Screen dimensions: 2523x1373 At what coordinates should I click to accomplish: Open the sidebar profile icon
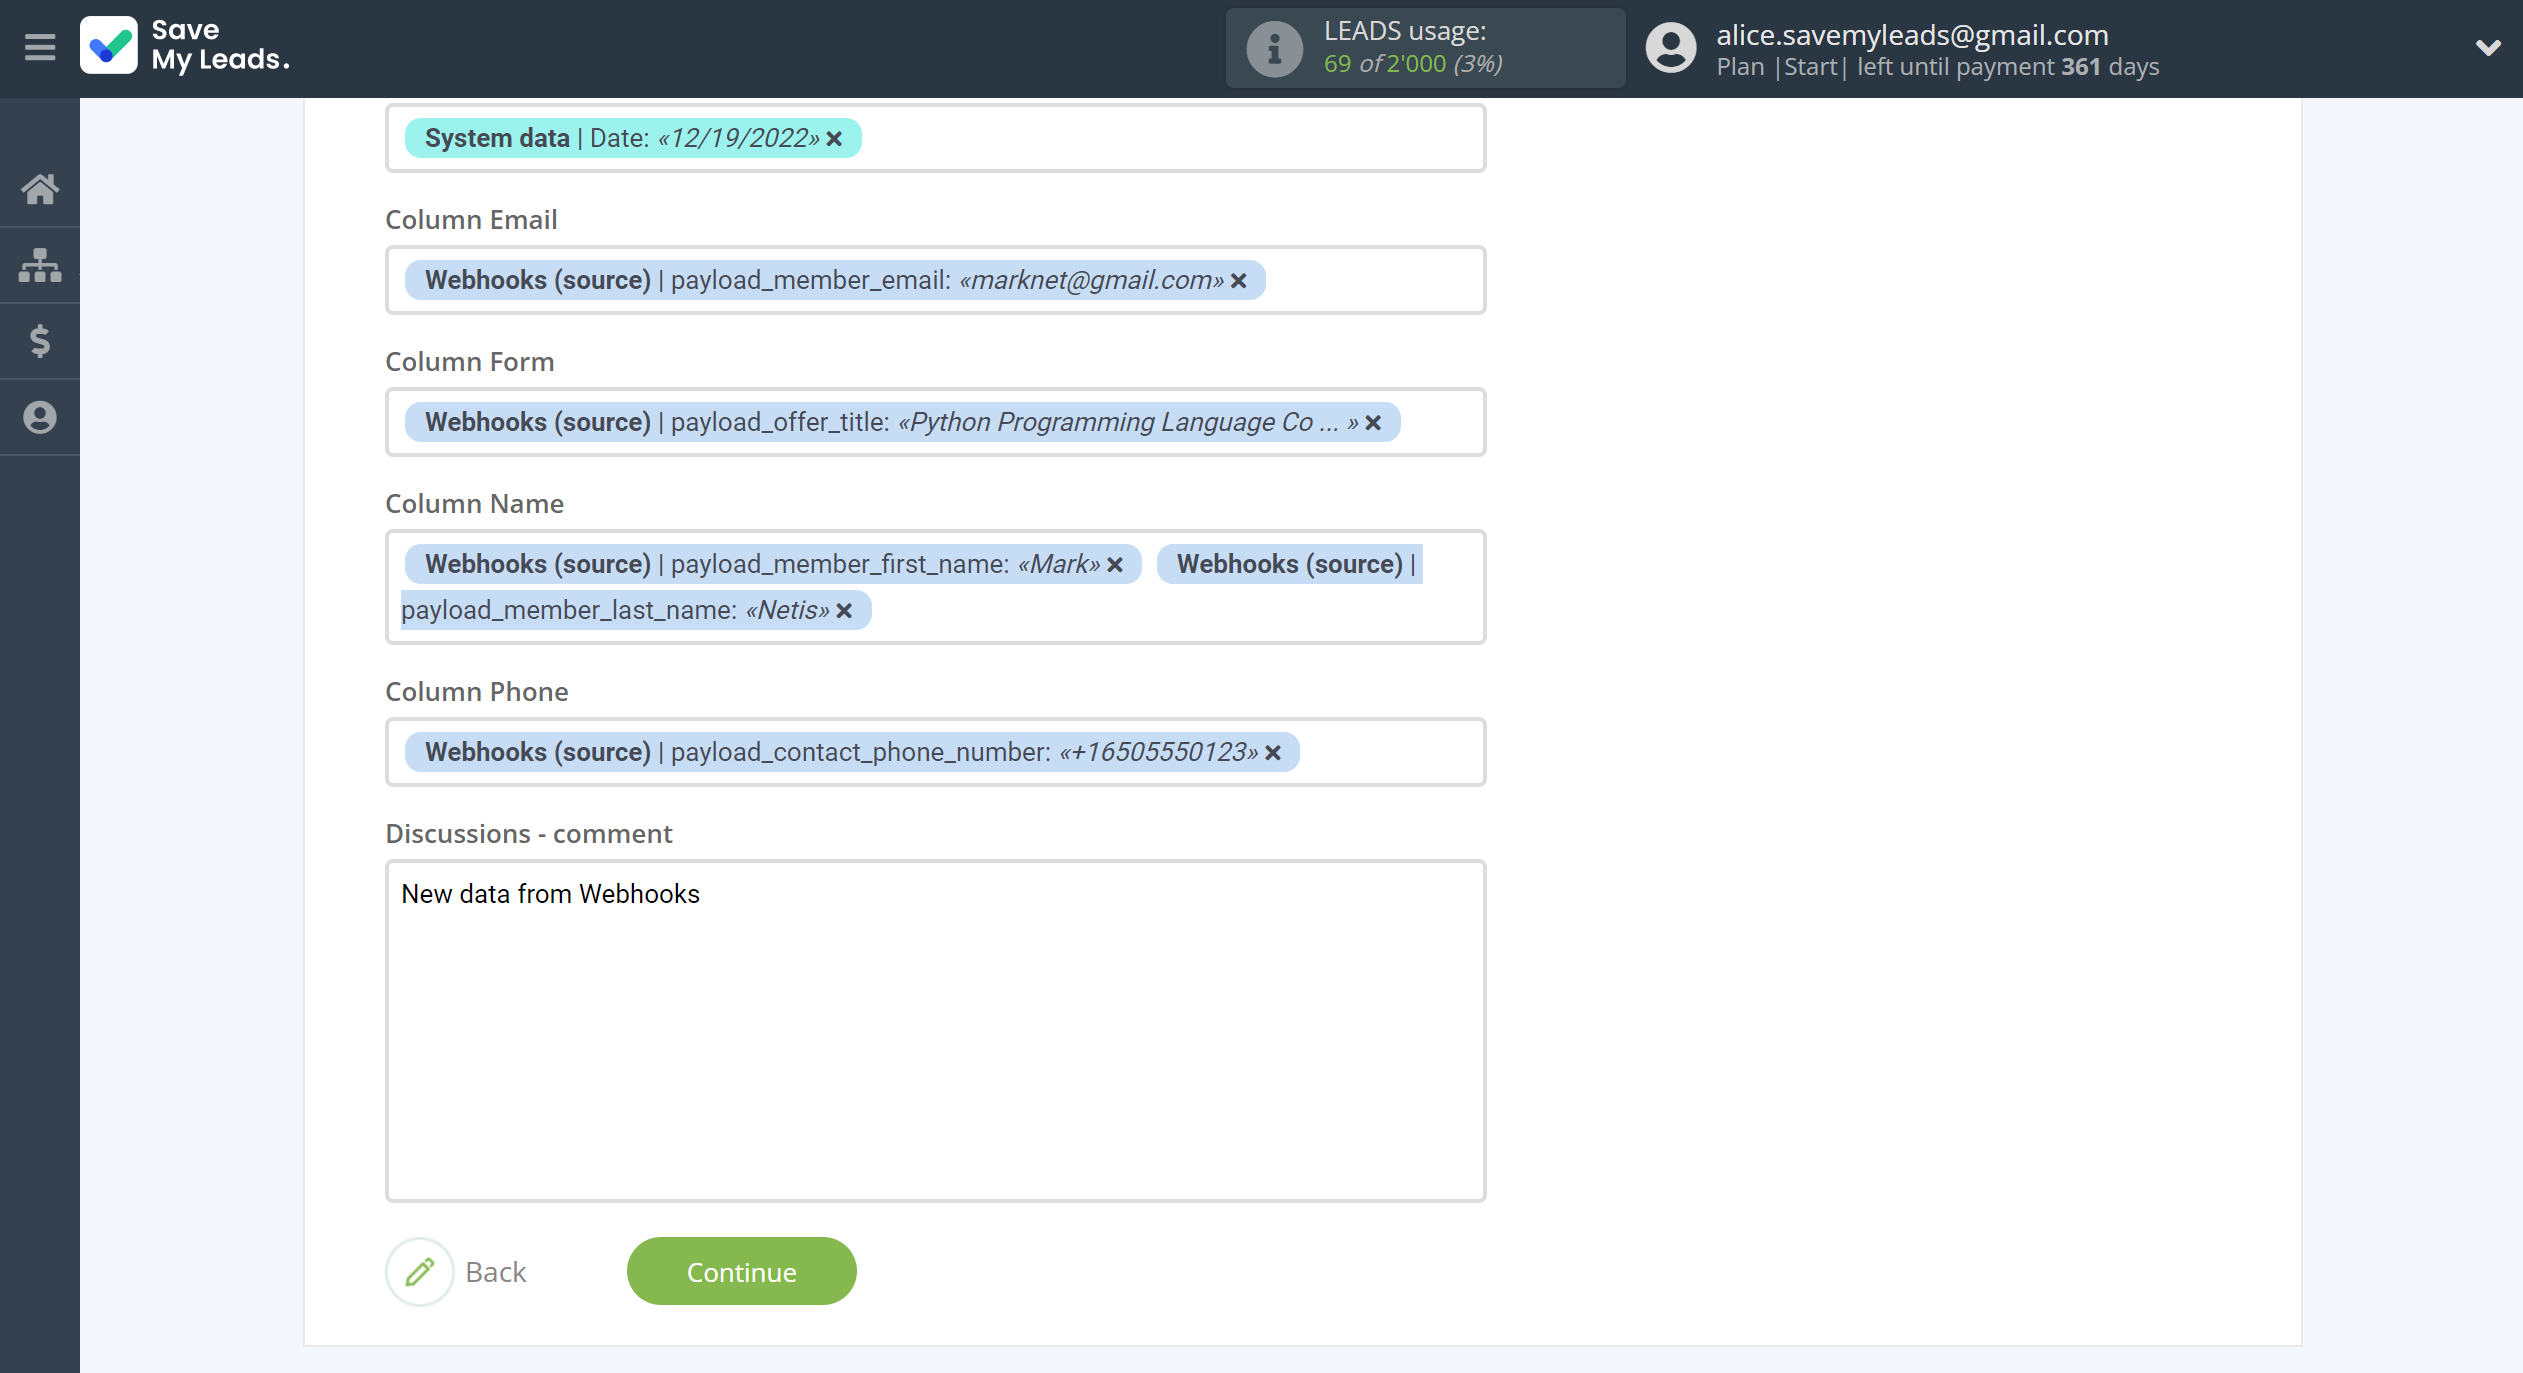(40, 417)
